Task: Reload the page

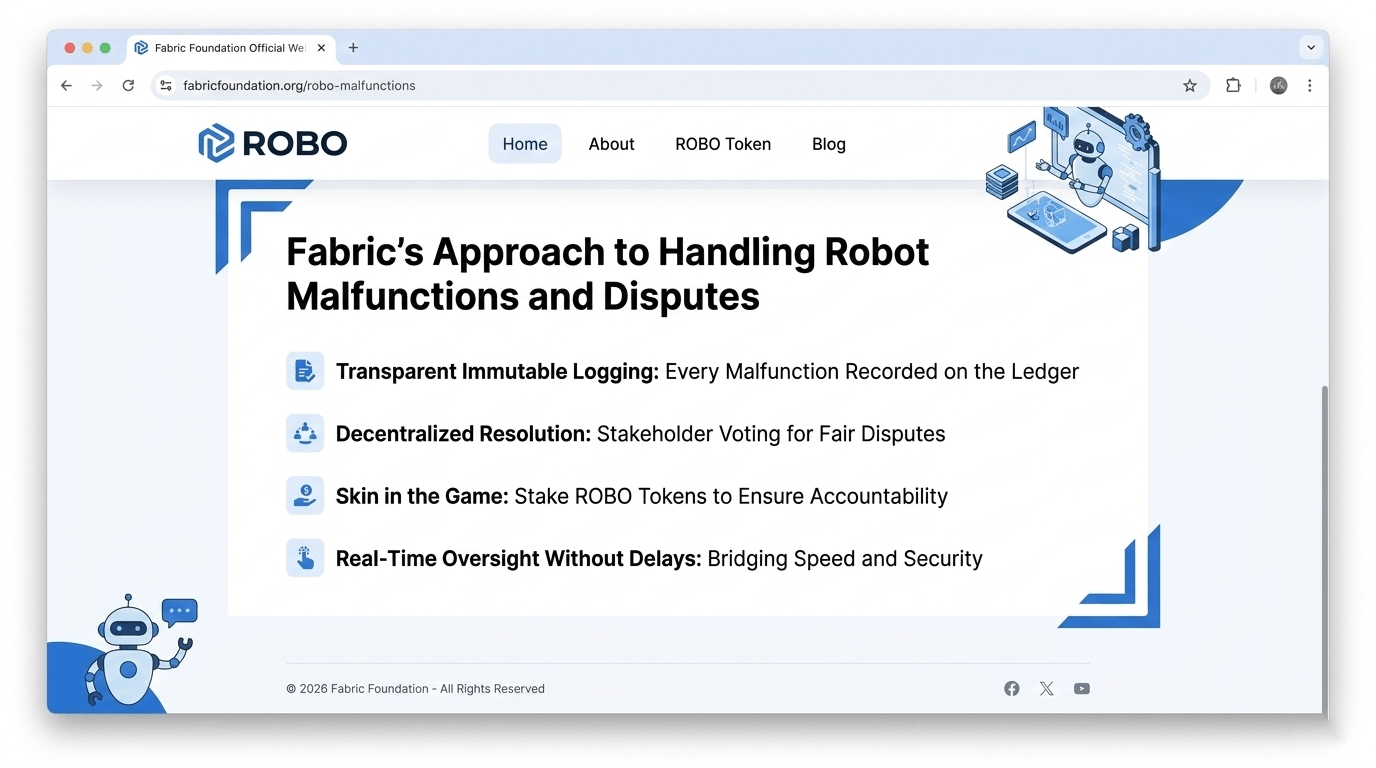Action: tap(128, 86)
